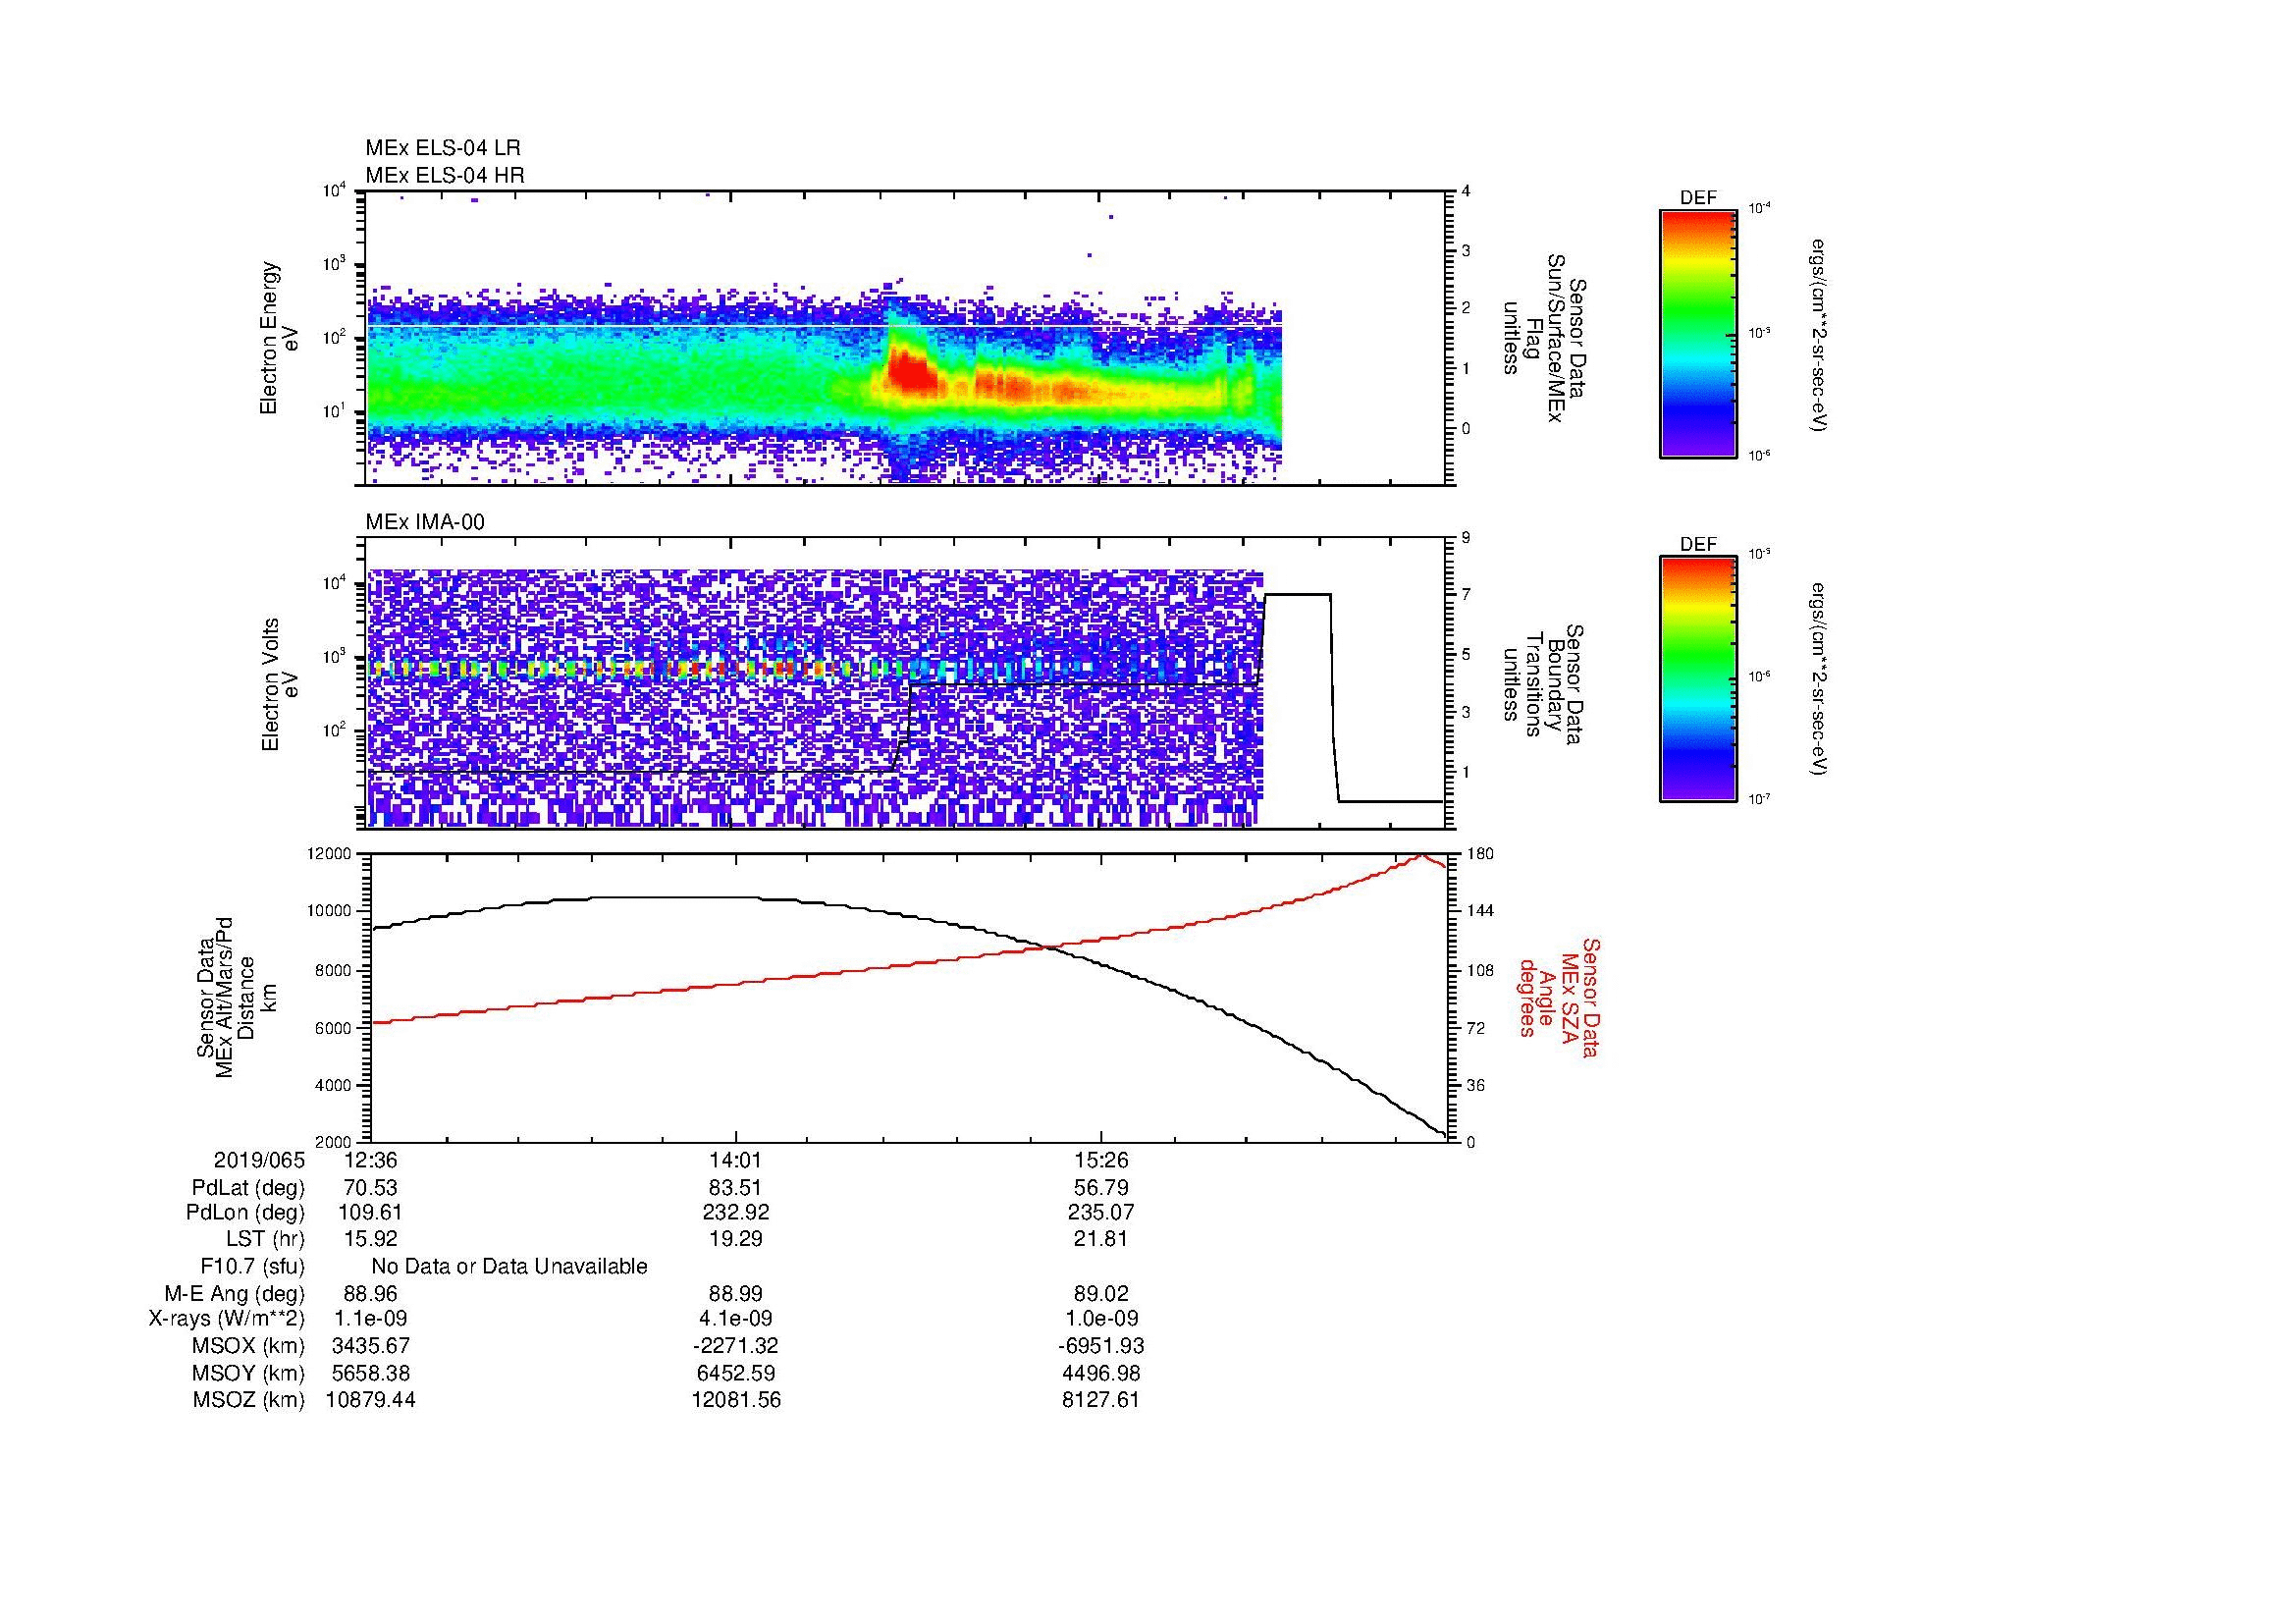This screenshot has height=1623, width=2296.
Task: Click the MSOX (km) row label
Action: point(248,1346)
